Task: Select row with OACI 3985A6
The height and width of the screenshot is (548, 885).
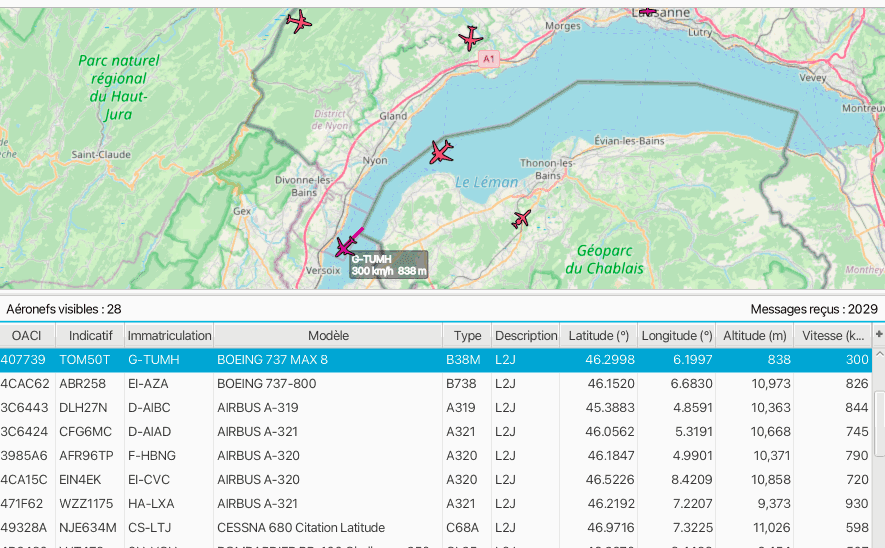Action: pos(436,455)
